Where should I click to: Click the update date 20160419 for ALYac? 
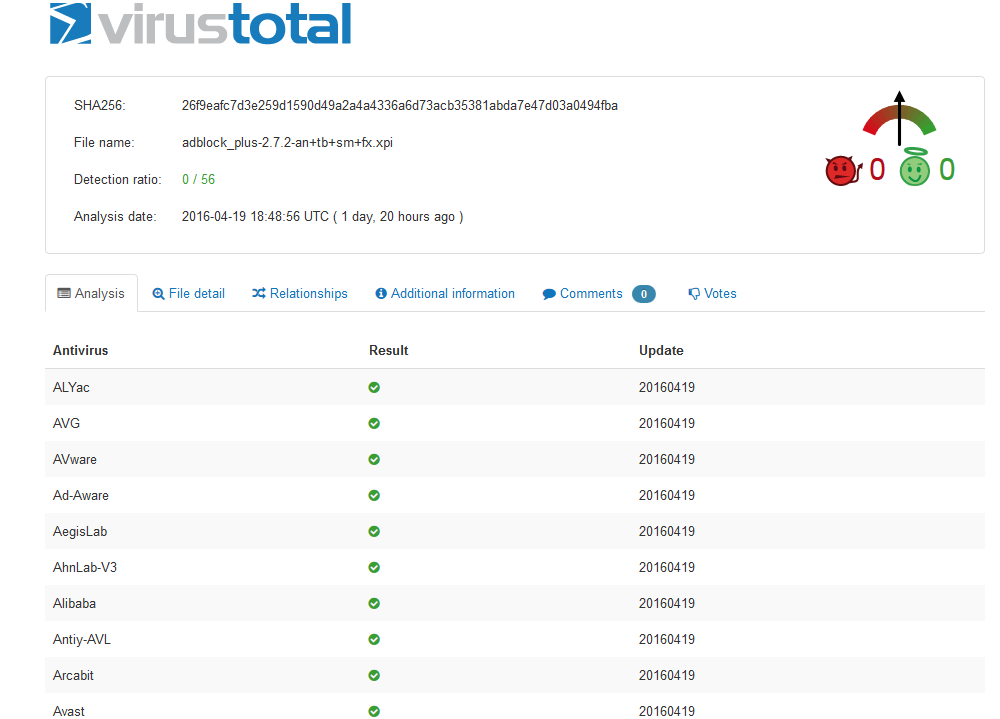pos(667,387)
